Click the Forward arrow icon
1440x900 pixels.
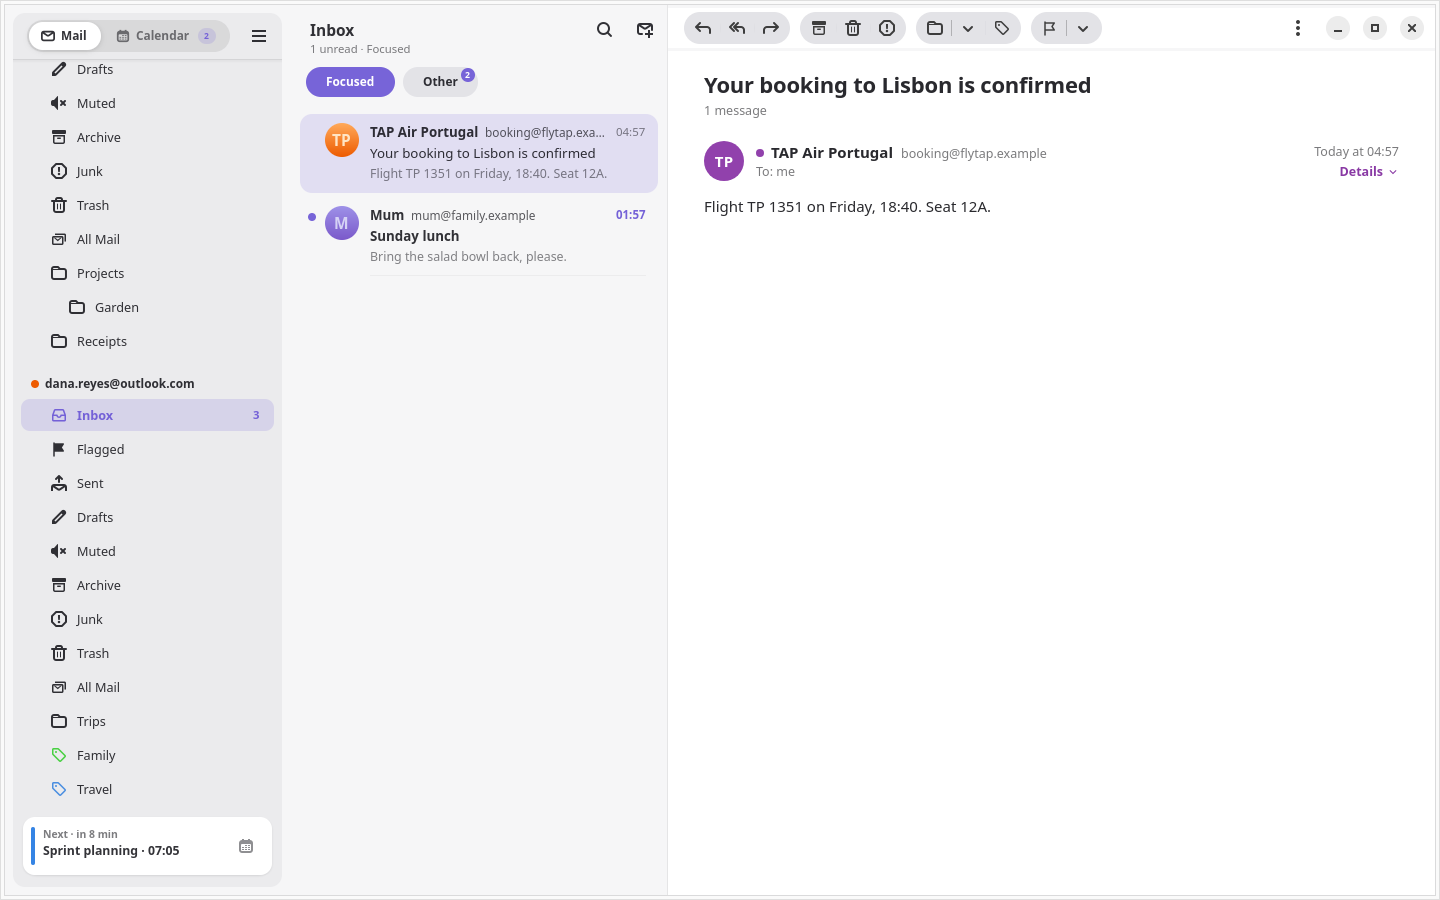(x=771, y=28)
